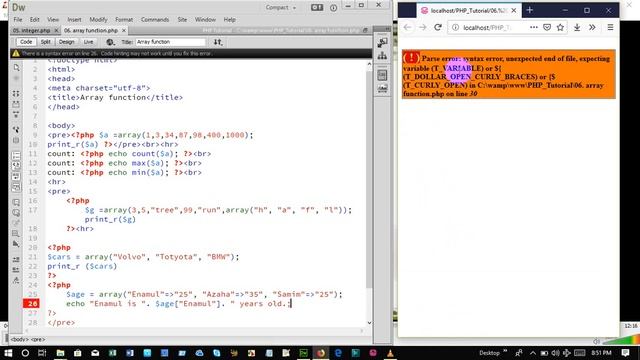640x360 pixels.
Task: Click the highlighted line 26 error marker
Action: click(31, 303)
